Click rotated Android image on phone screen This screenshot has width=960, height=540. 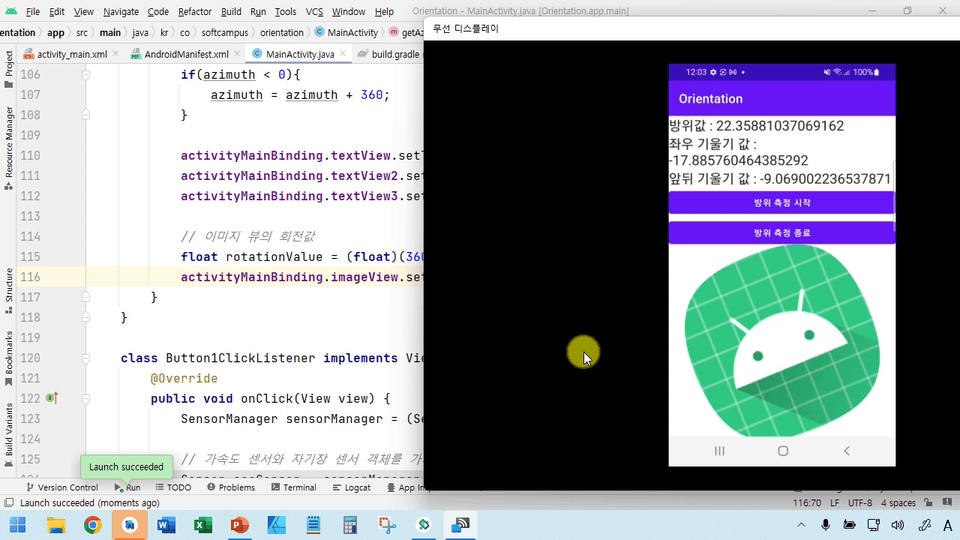[782, 340]
